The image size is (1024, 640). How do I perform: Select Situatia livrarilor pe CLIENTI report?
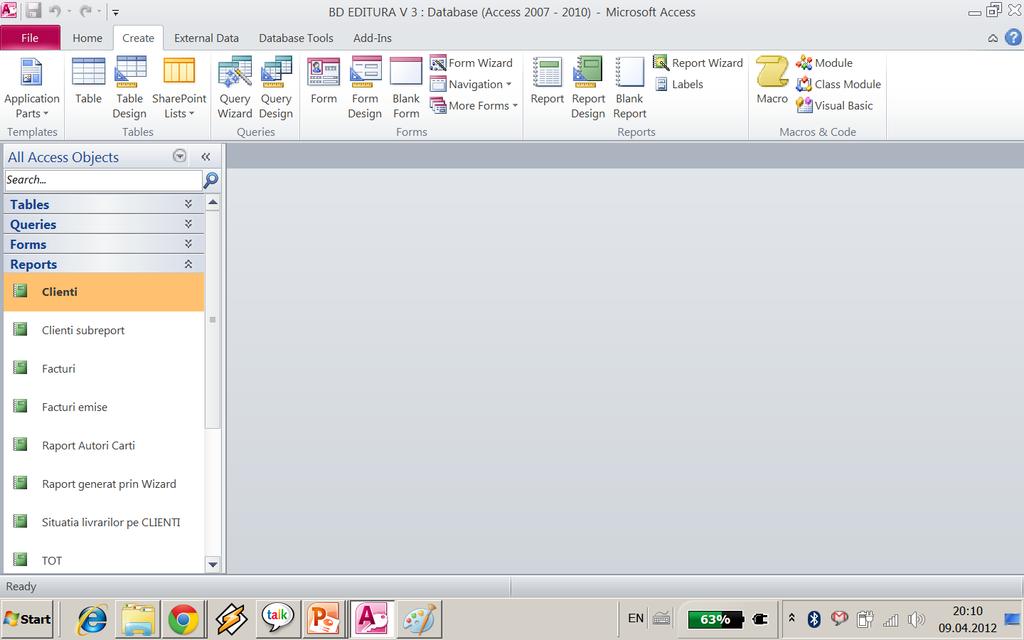click(x=104, y=522)
